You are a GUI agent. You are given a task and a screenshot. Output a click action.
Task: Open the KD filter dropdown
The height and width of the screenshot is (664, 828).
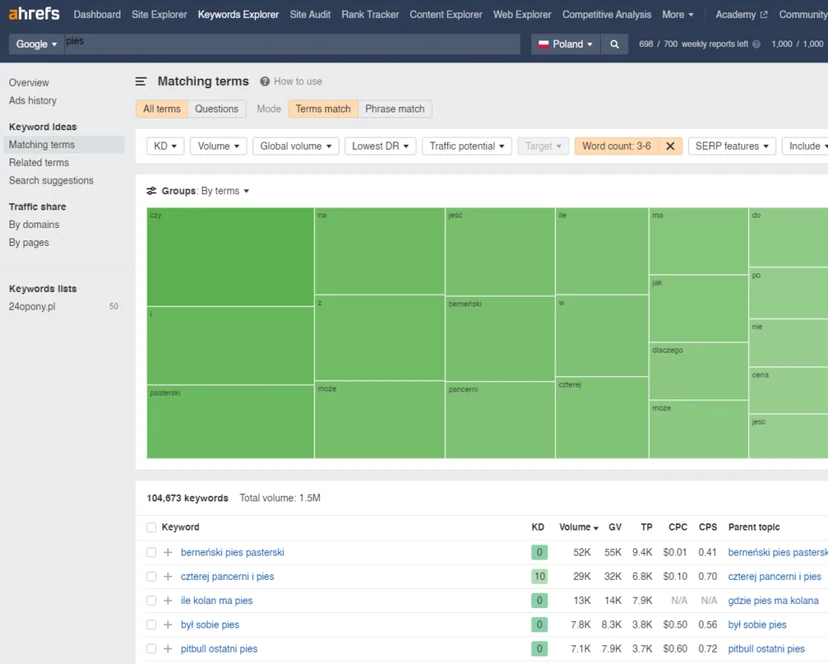click(165, 146)
